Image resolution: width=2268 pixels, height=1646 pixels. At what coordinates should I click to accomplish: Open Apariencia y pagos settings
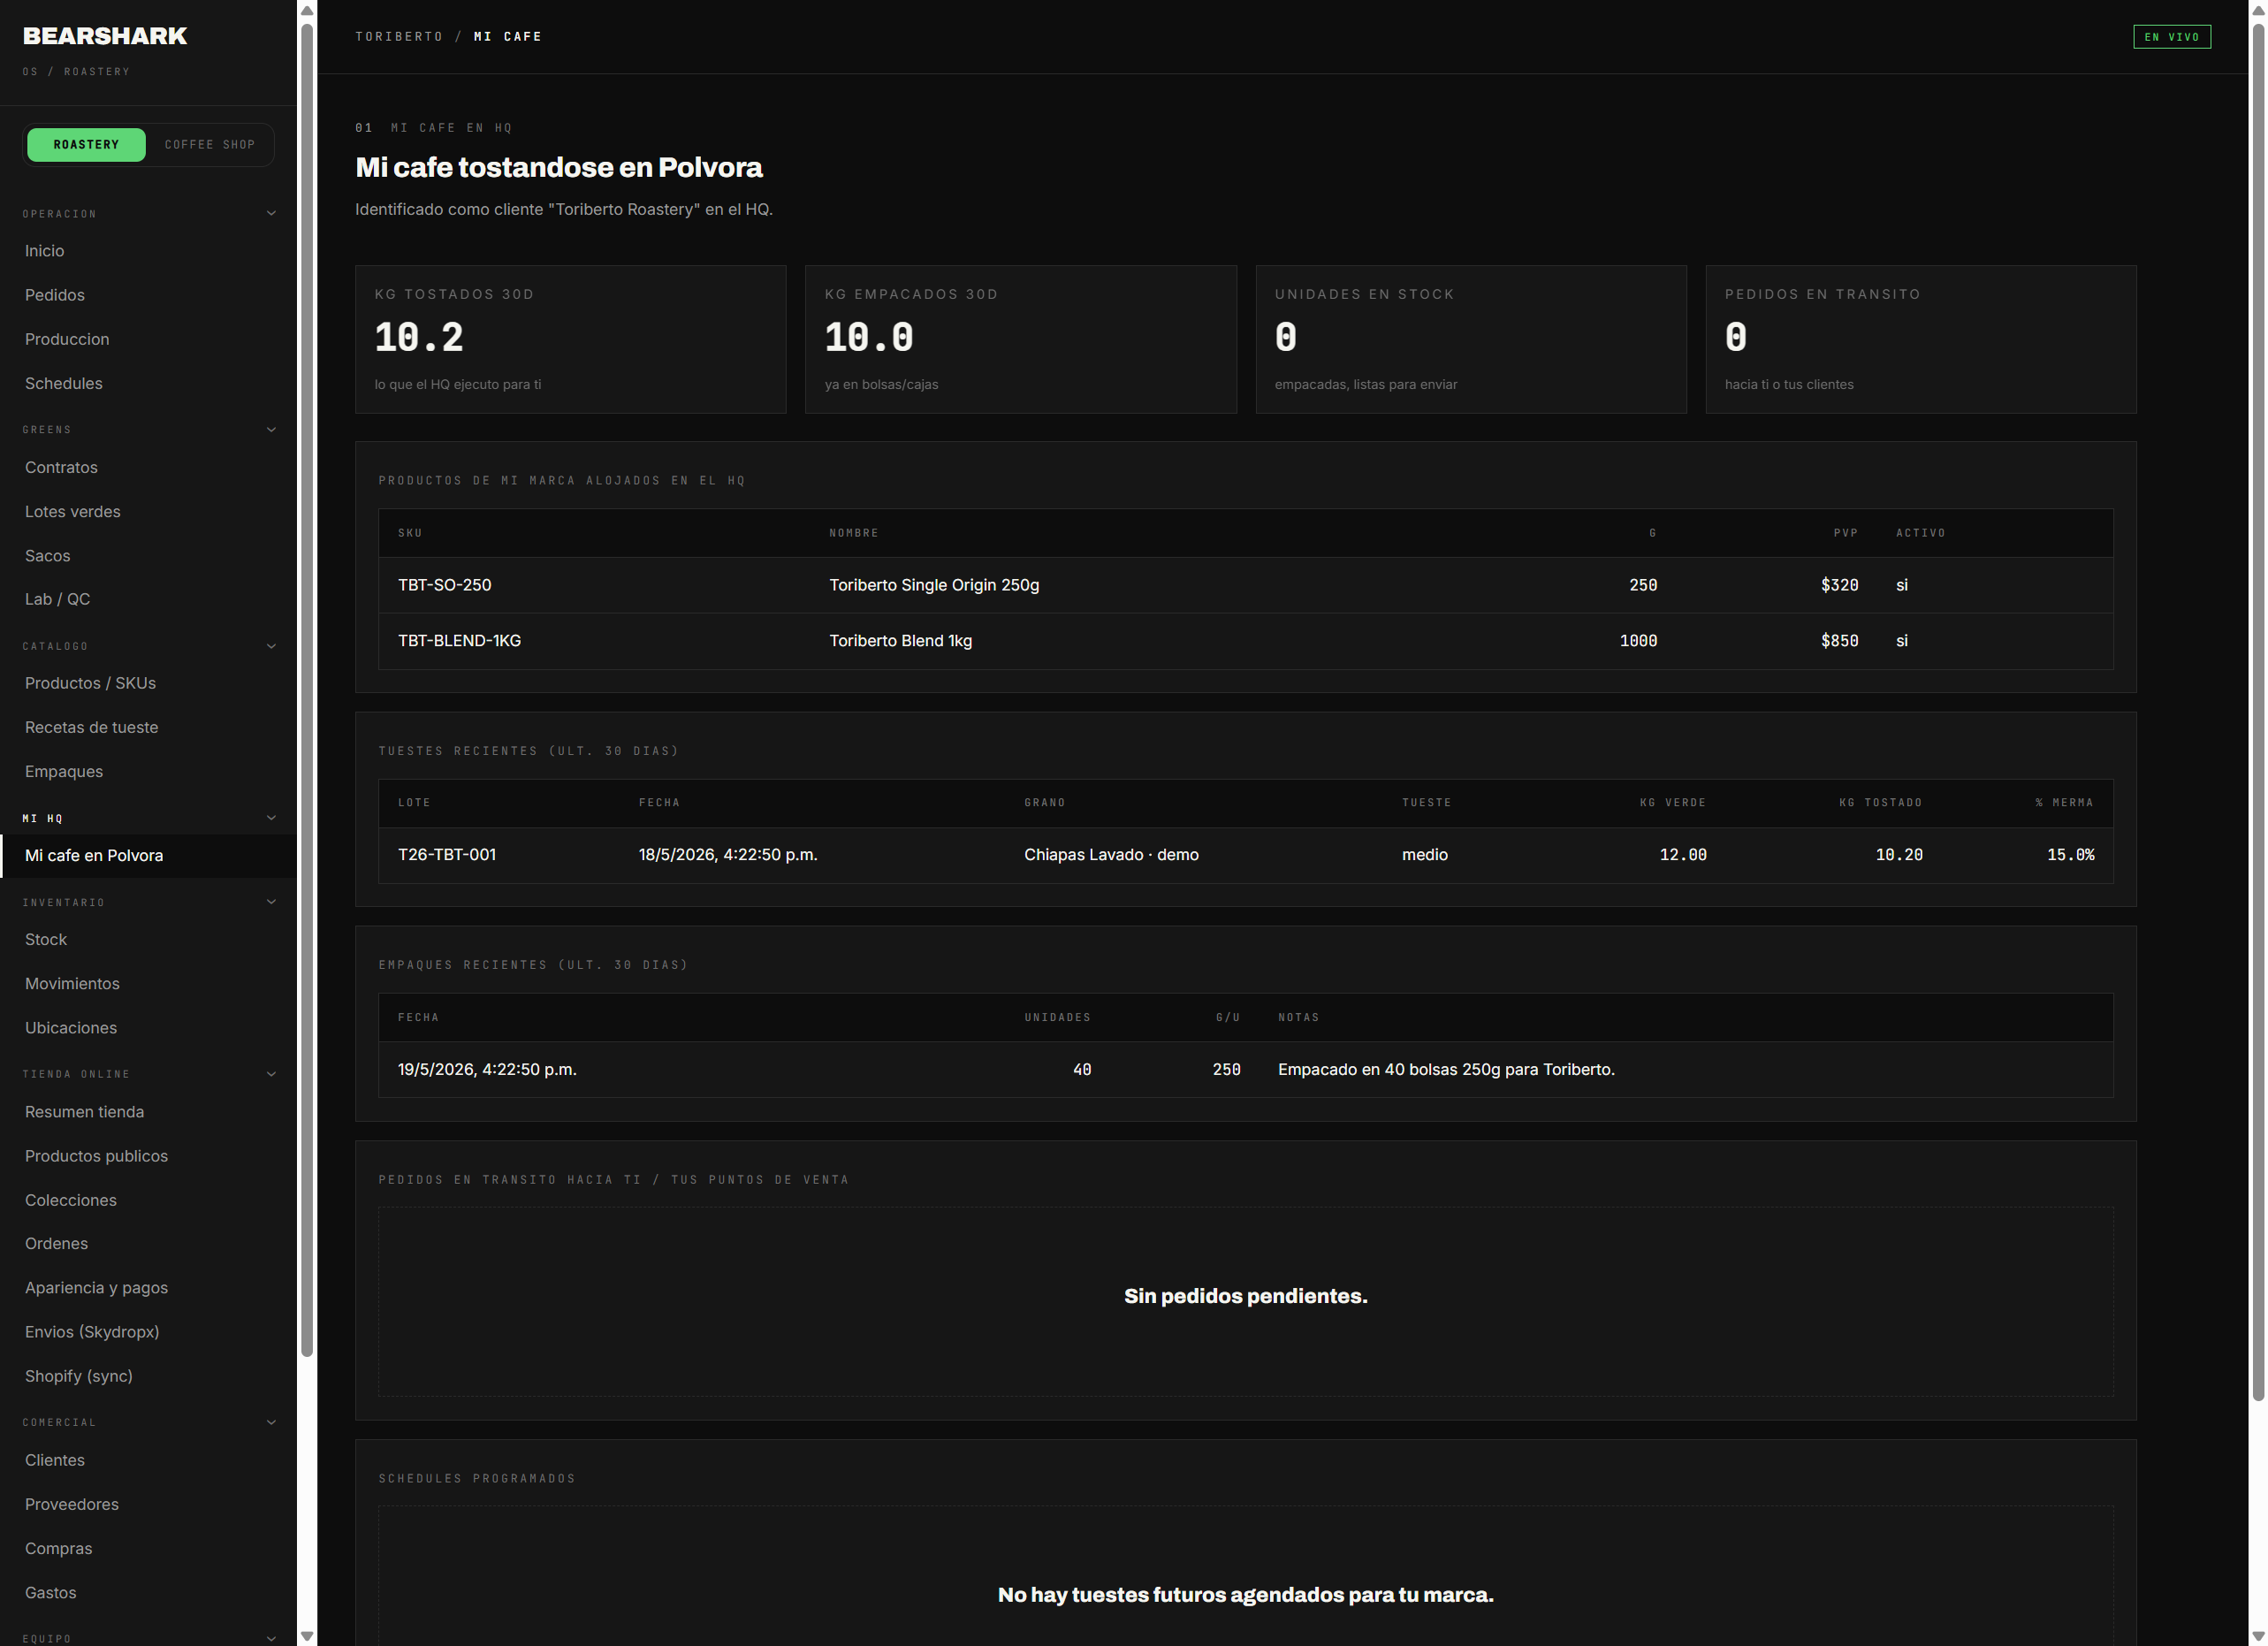click(x=148, y=1288)
